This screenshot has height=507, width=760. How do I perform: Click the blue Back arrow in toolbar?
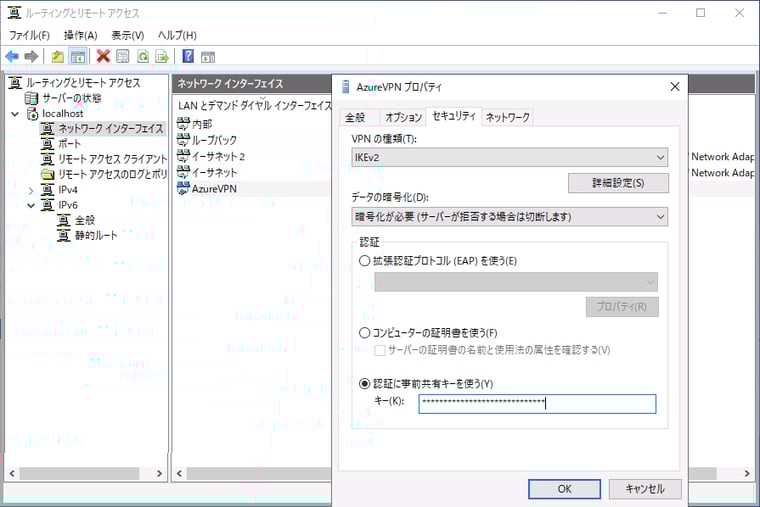click(12, 56)
